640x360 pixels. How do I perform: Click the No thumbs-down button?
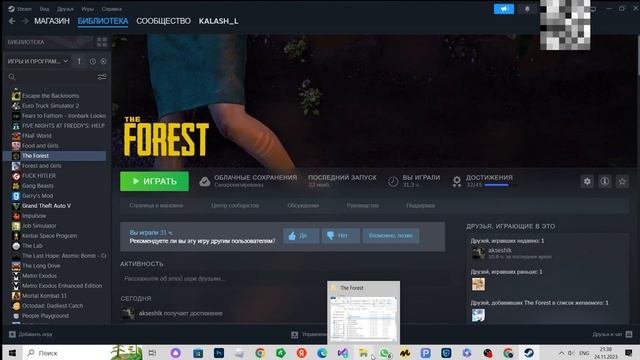(x=340, y=236)
